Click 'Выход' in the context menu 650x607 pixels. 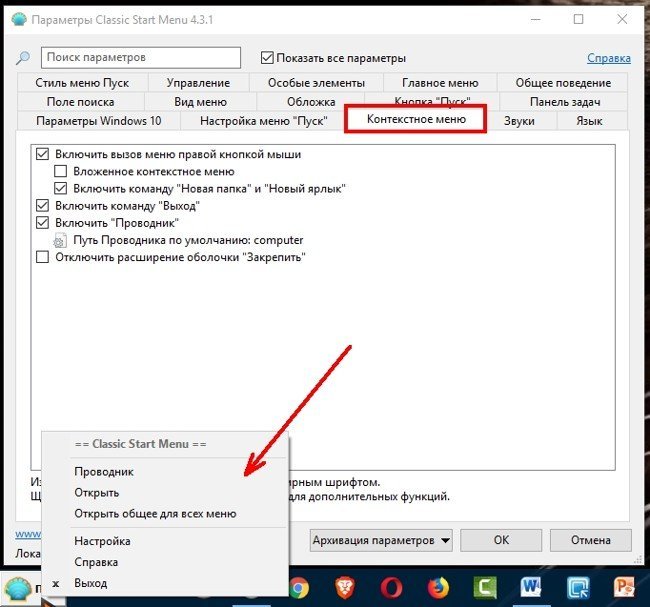point(165,583)
